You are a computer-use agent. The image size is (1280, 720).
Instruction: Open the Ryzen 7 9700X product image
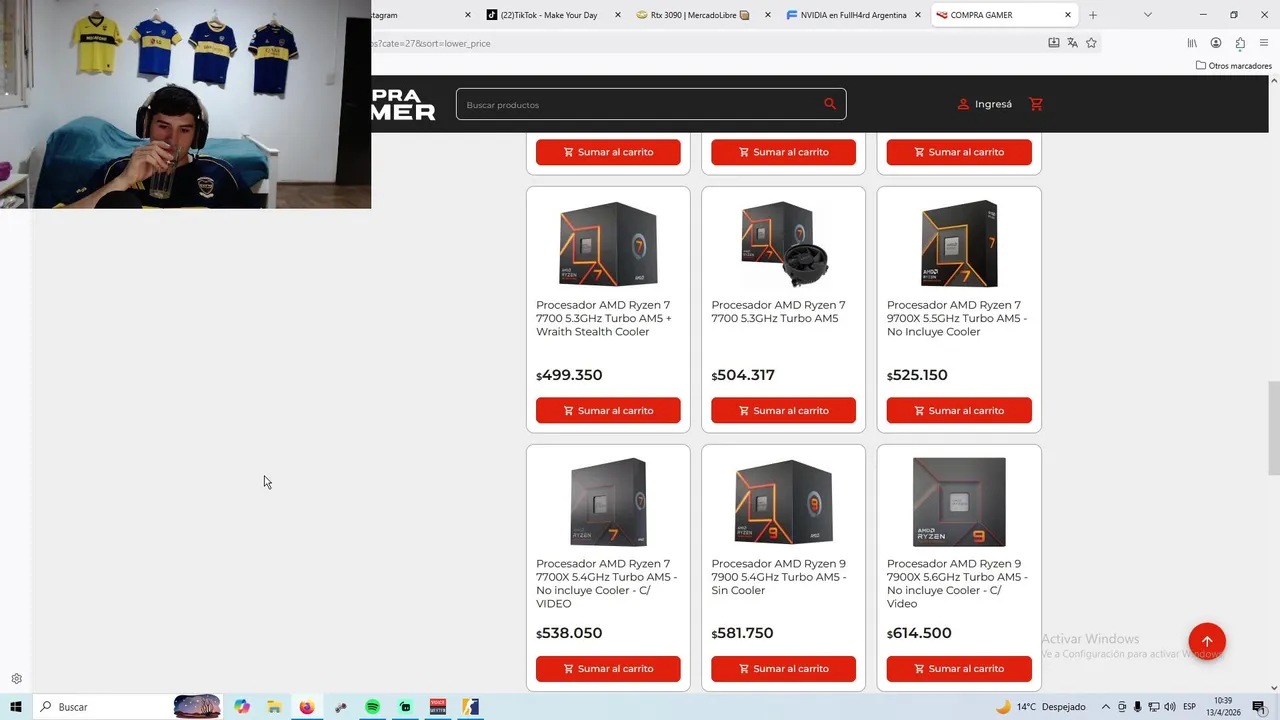[x=959, y=243]
